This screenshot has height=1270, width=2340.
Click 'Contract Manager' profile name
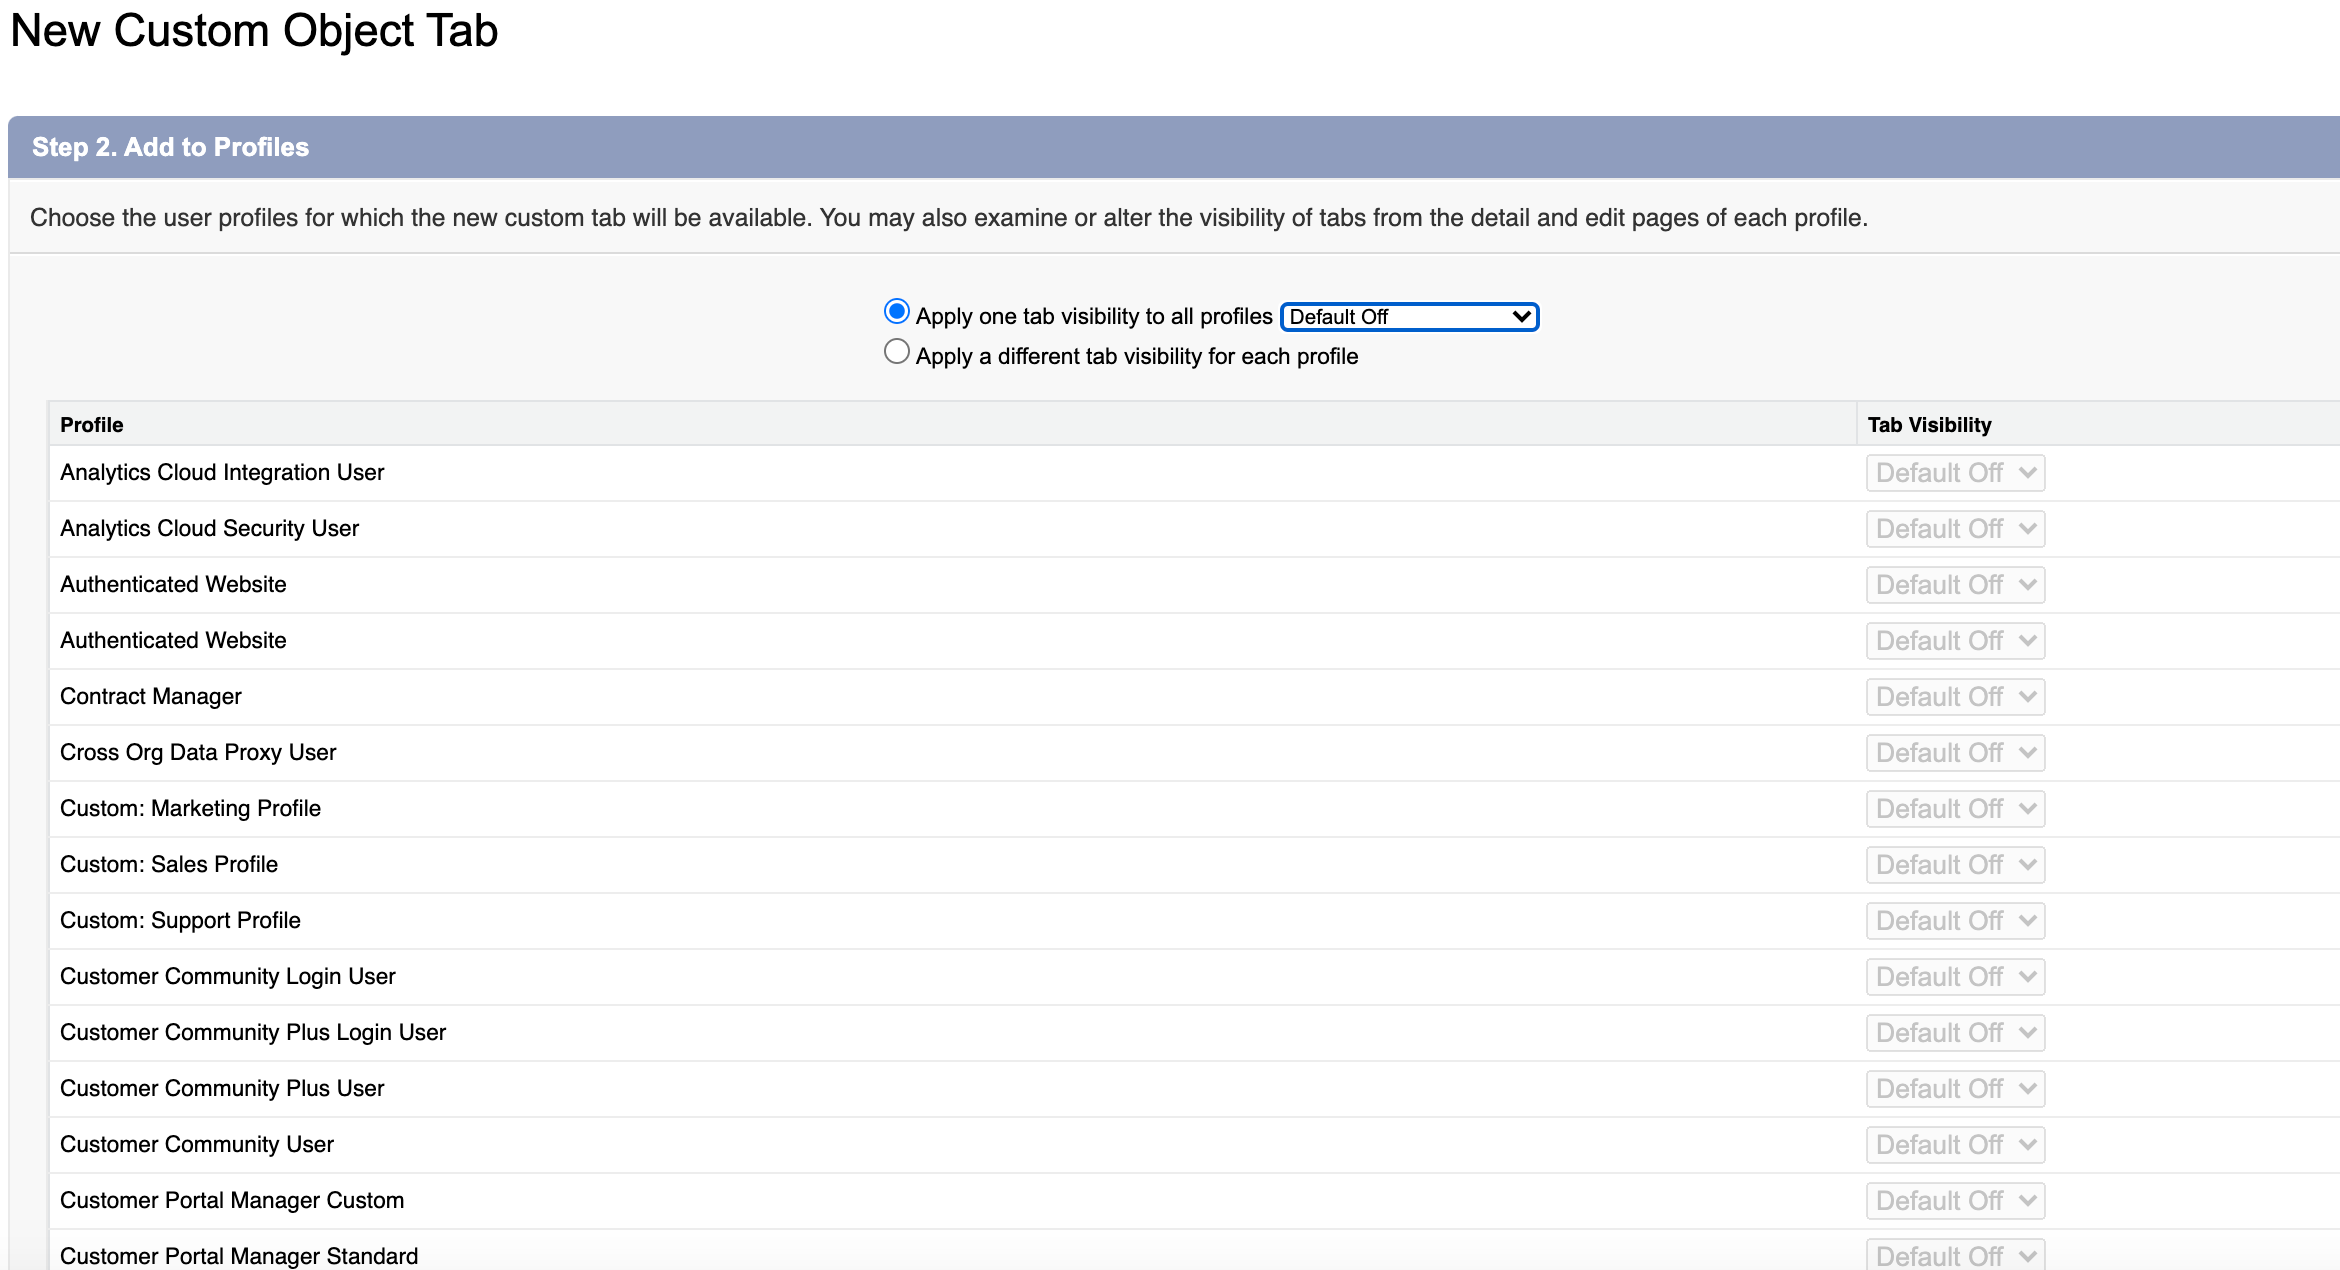click(151, 696)
